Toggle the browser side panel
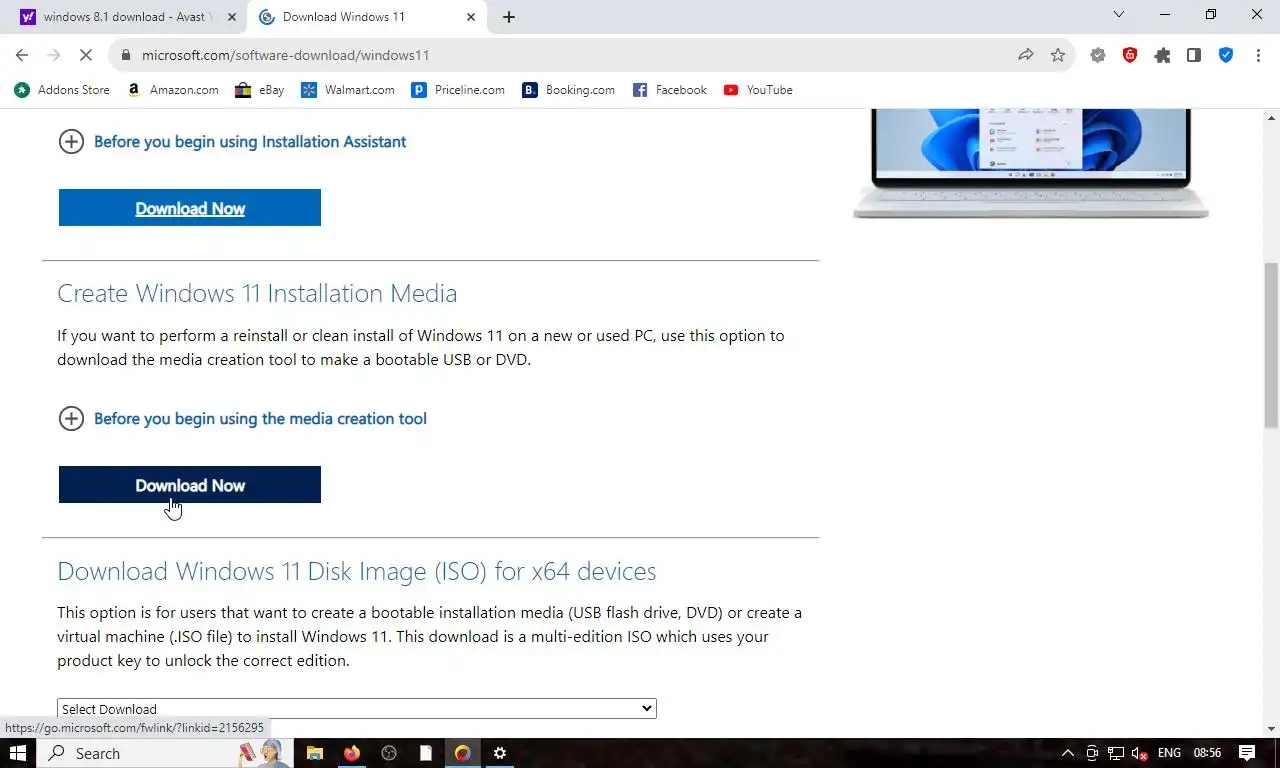1280x768 pixels. point(1194,55)
